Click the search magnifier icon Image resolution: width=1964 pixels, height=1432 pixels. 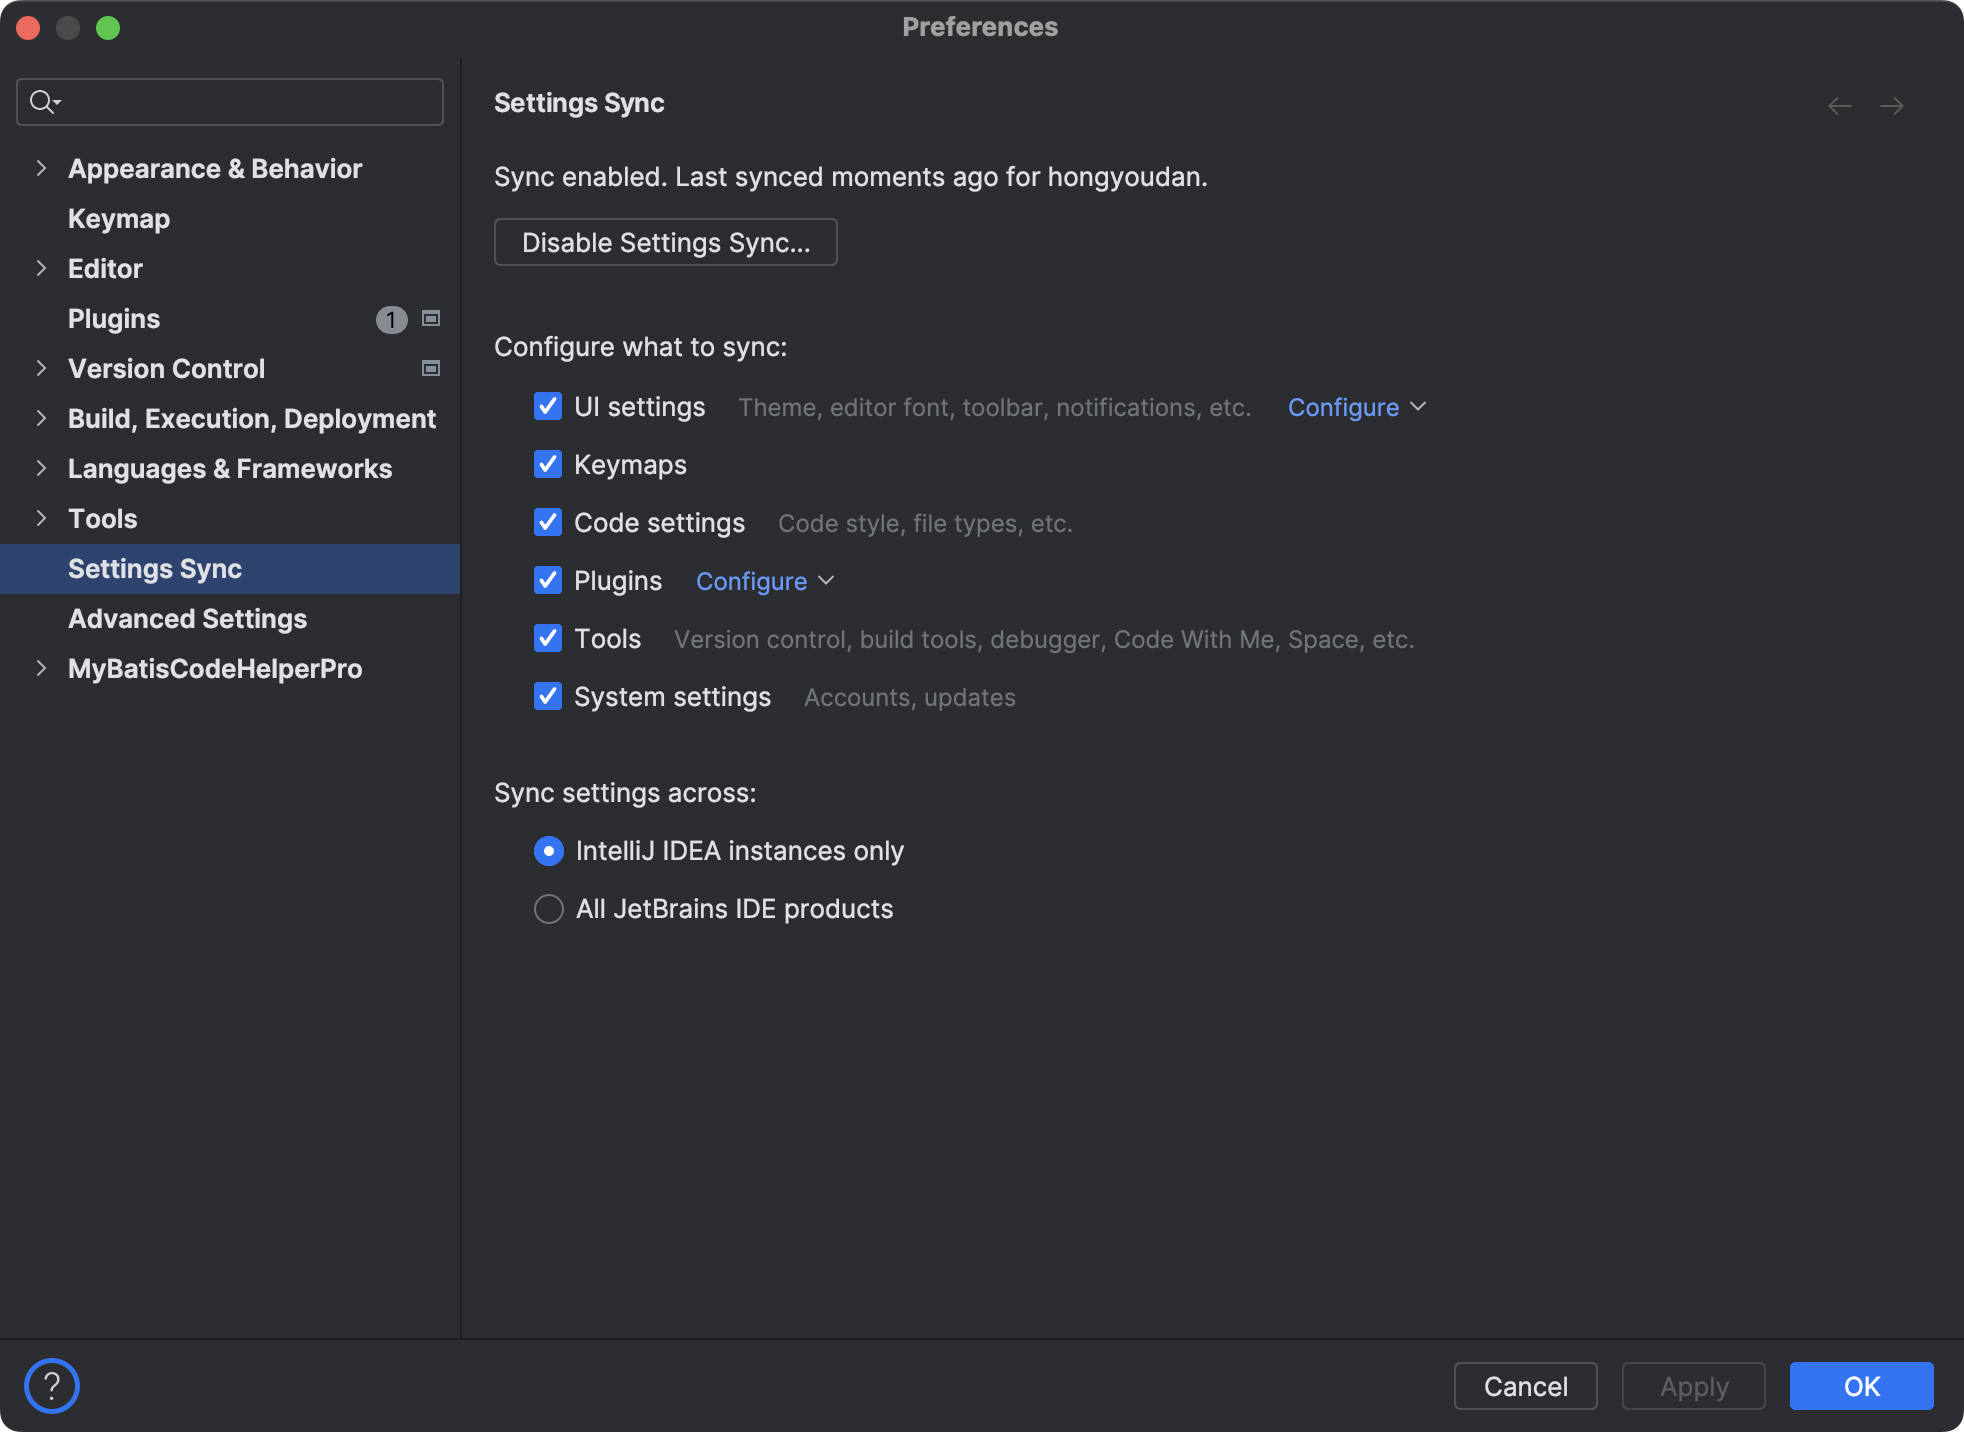(43, 102)
